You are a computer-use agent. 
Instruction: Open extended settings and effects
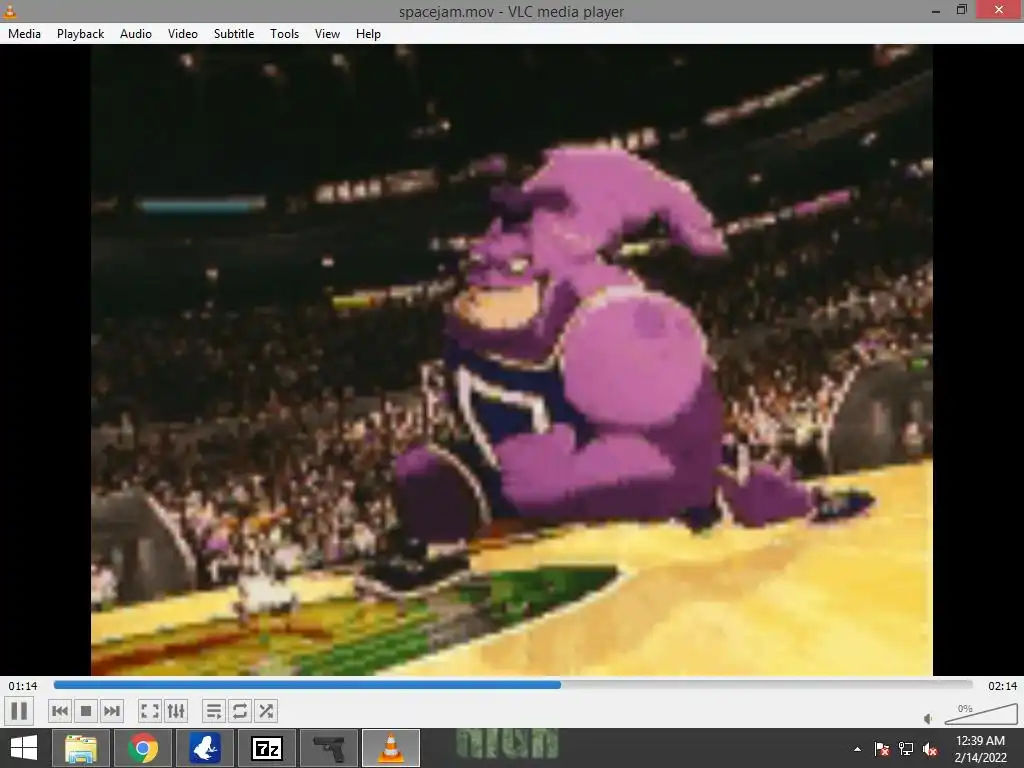pyautogui.click(x=176, y=711)
